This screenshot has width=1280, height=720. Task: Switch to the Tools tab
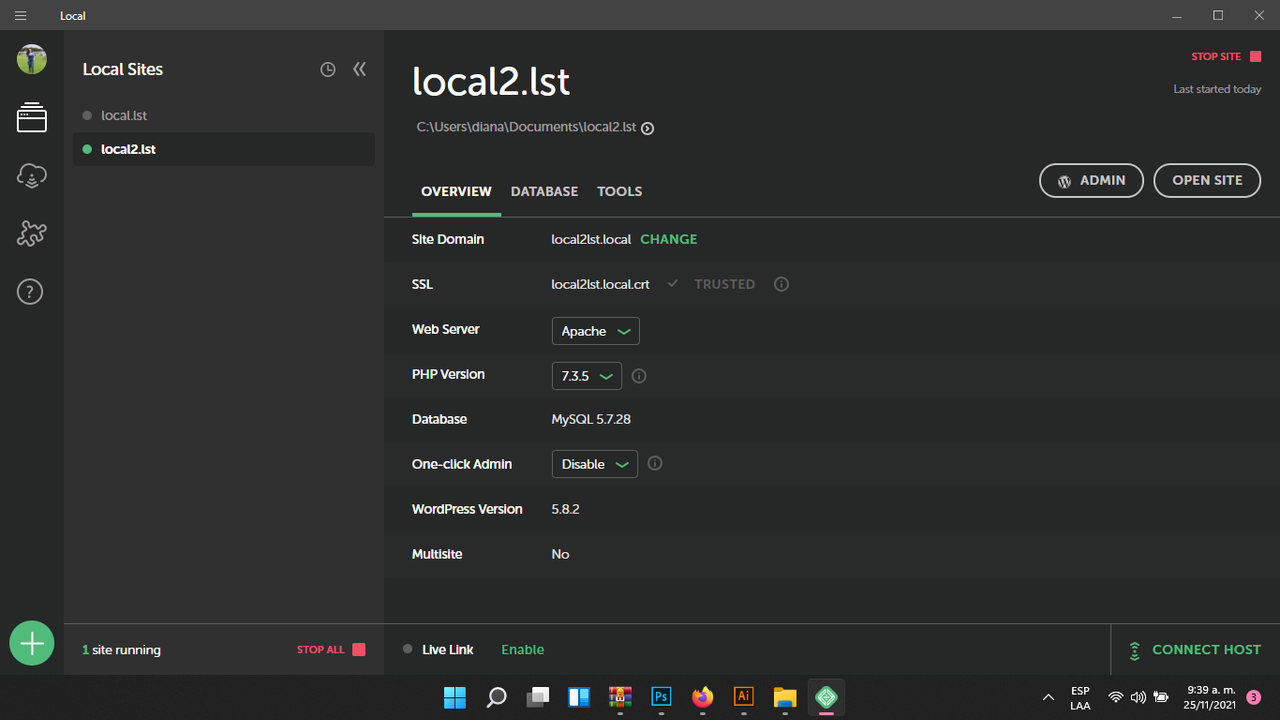tap(620, 191)
